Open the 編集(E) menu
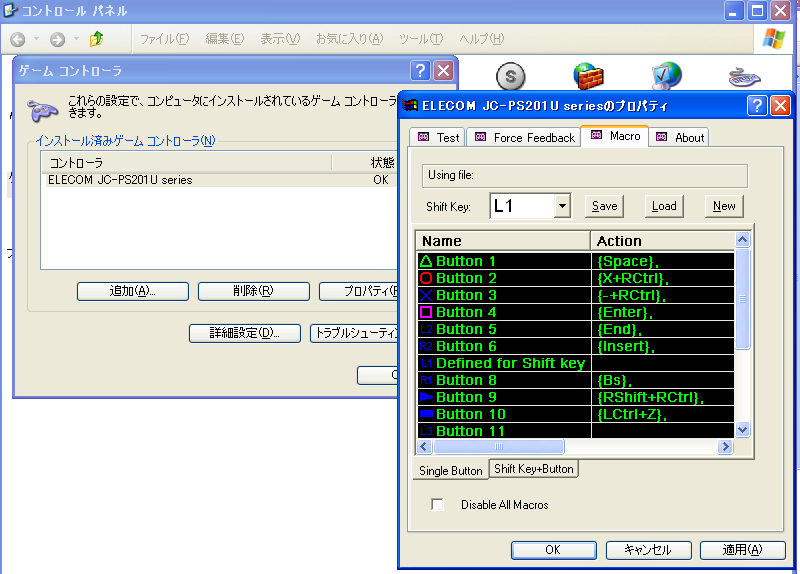Screen dimensions: 800x574 (x=224, y=39)
